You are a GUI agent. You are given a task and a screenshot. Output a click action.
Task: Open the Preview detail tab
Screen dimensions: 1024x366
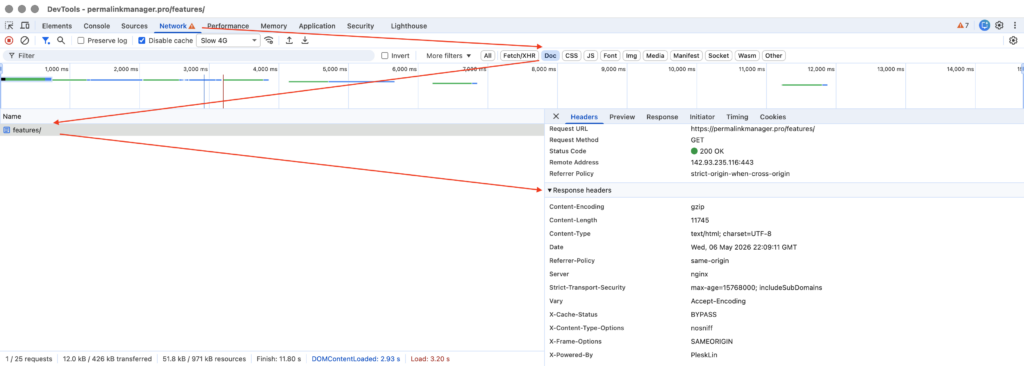(622, 117)
